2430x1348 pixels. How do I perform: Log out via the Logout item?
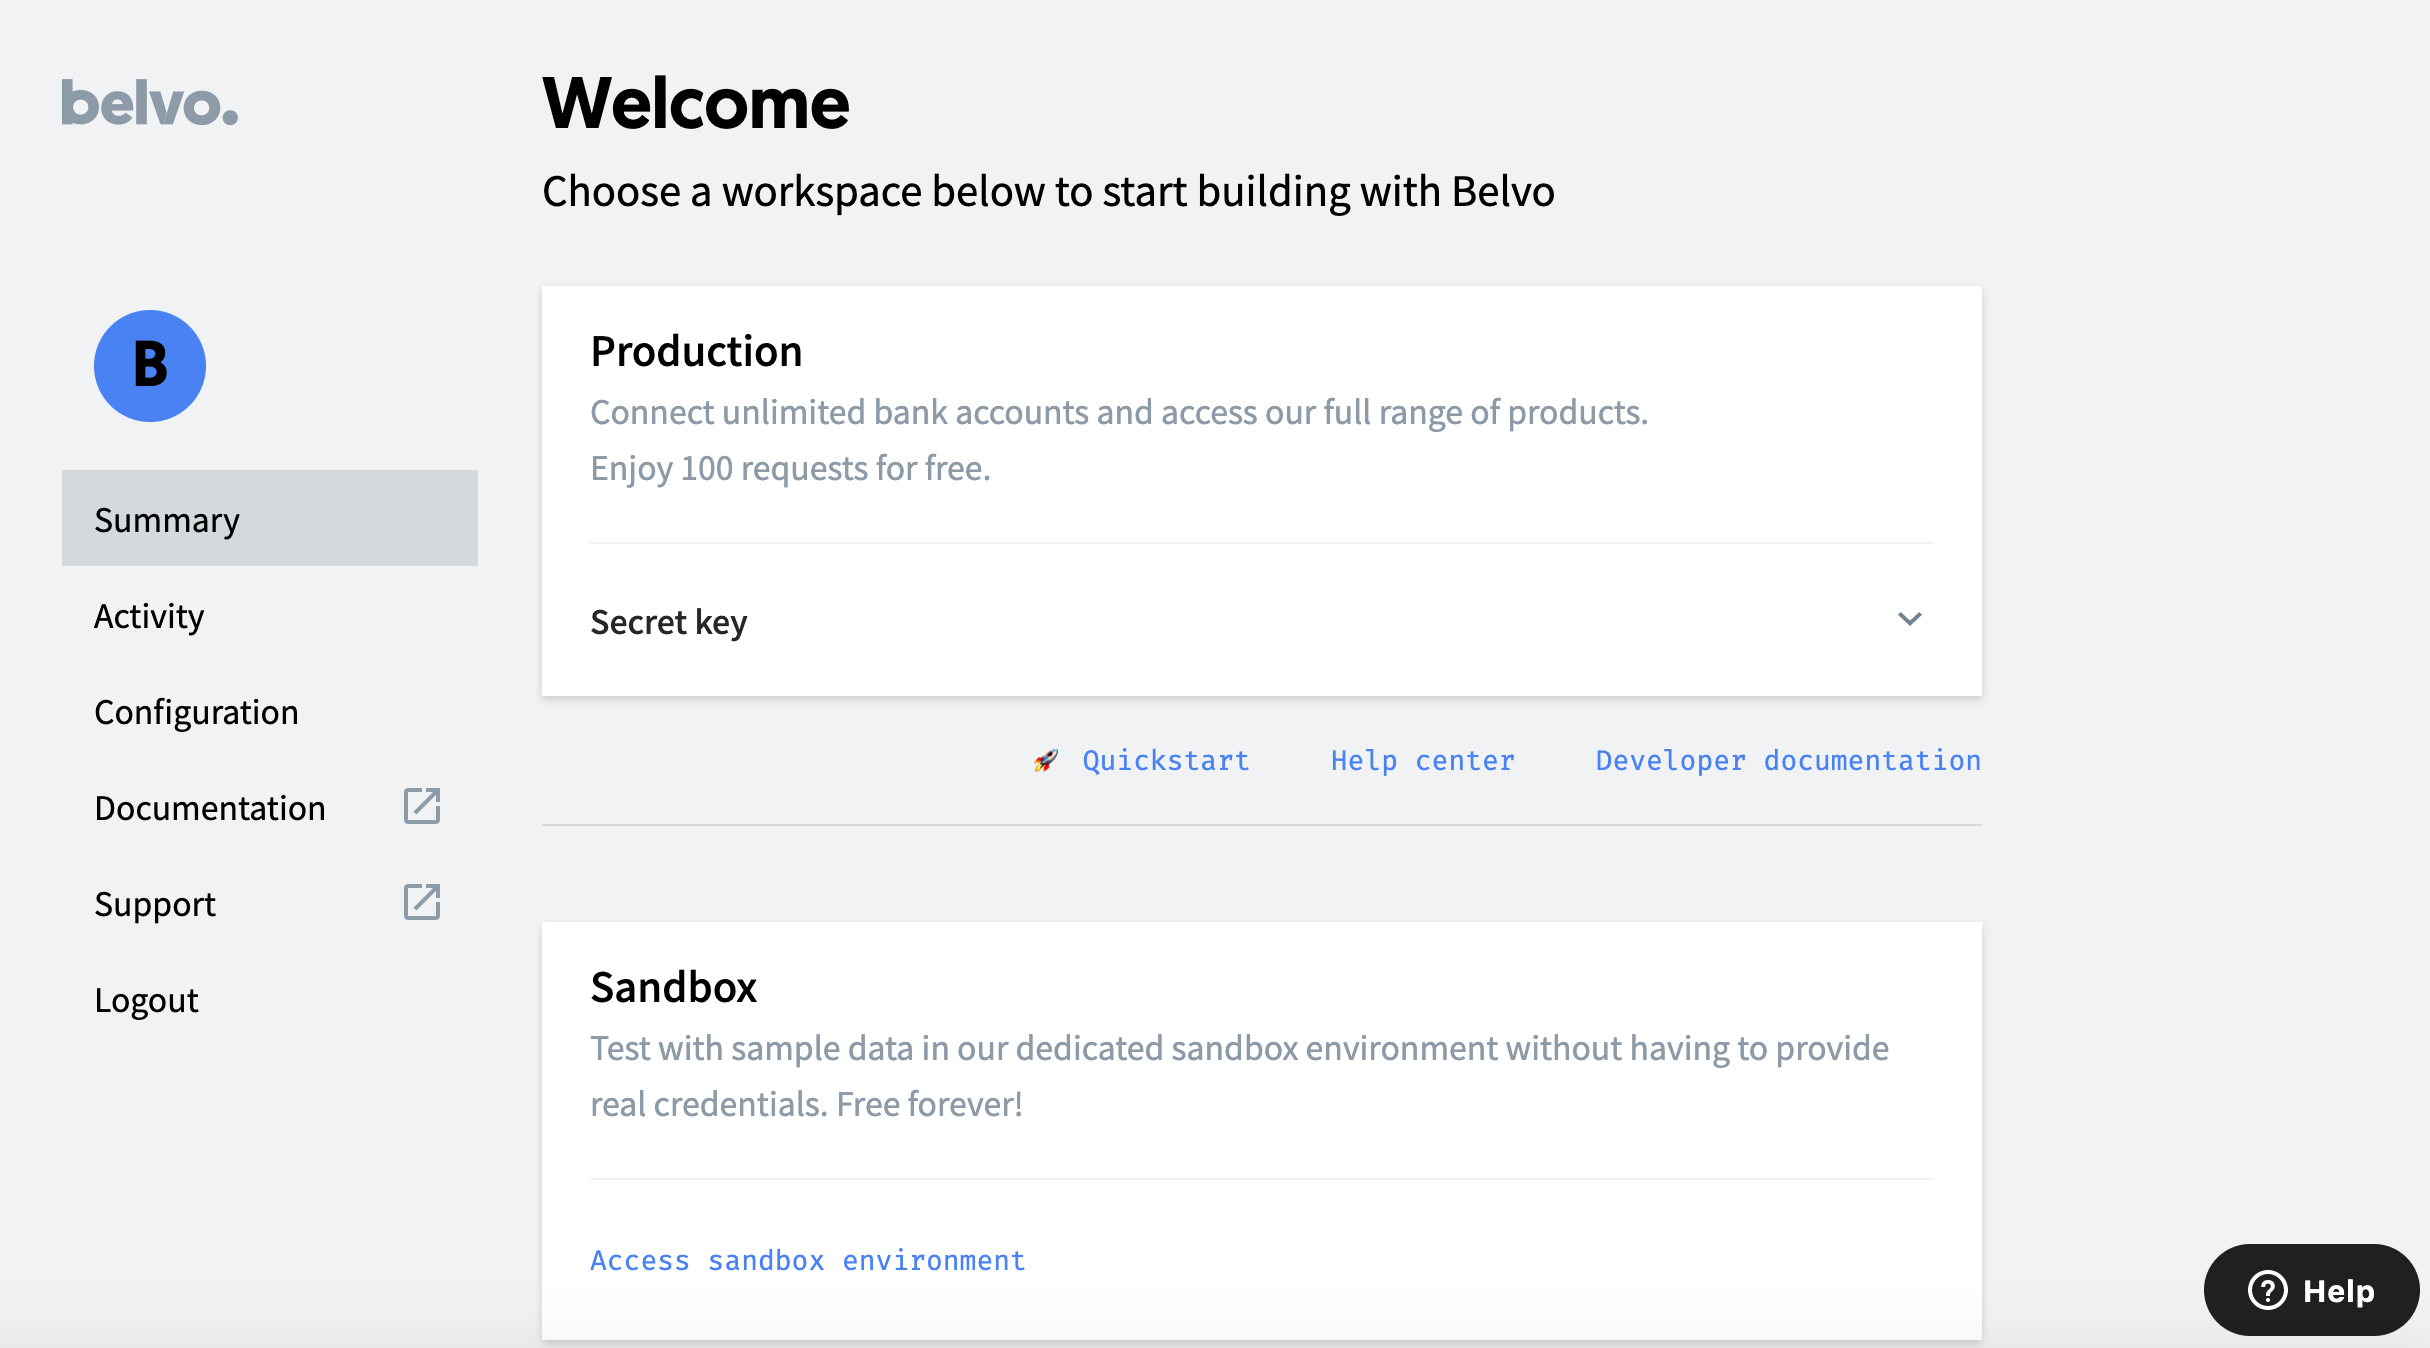click(x=146, y=1000)
